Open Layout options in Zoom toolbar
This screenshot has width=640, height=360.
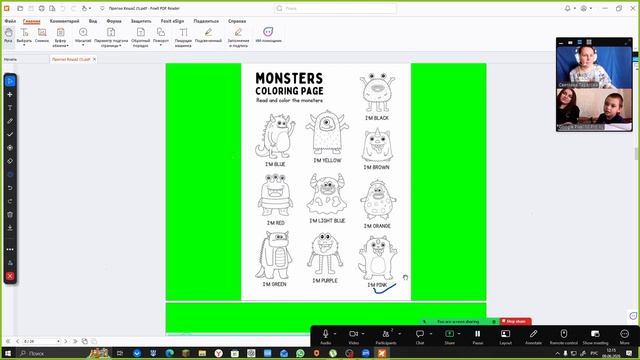point(505,336)
